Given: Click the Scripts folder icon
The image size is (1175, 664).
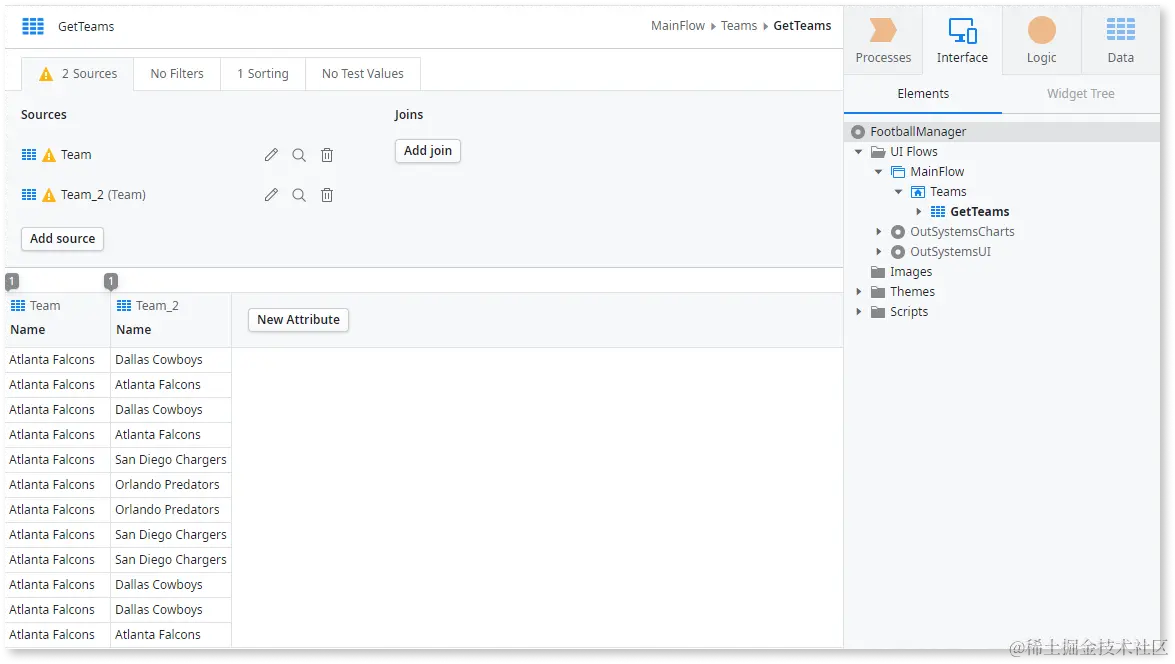Looking at the screenshot, I should tap(878, 312).
